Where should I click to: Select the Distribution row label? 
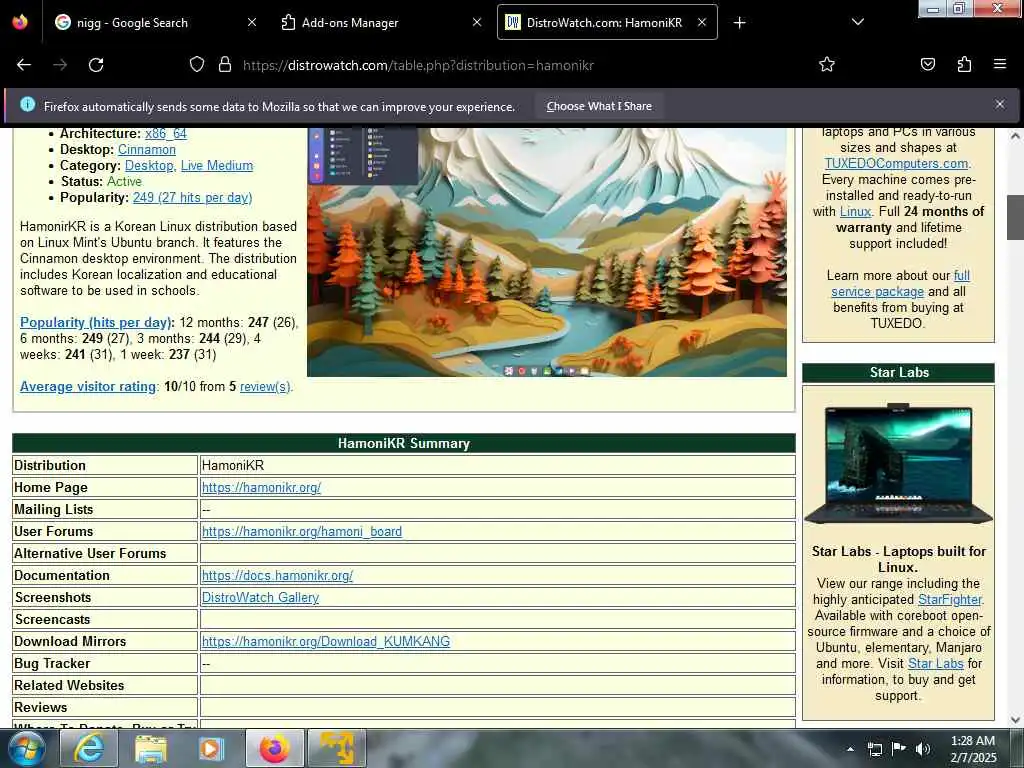pos(50,466)
